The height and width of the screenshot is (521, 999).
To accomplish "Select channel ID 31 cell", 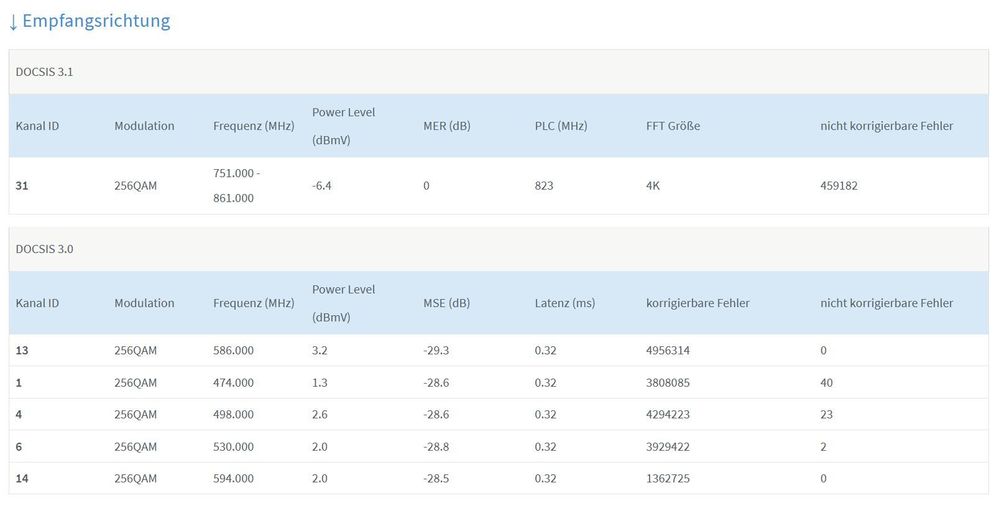I will point(22,186).
